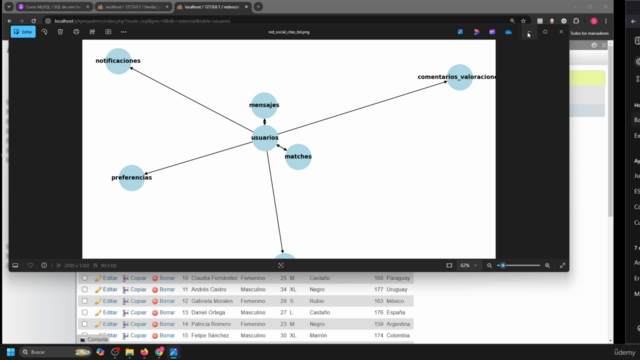Delete the image with the trash icon
The width and height of the screenshot is (640, 360).
pos(60,32)
